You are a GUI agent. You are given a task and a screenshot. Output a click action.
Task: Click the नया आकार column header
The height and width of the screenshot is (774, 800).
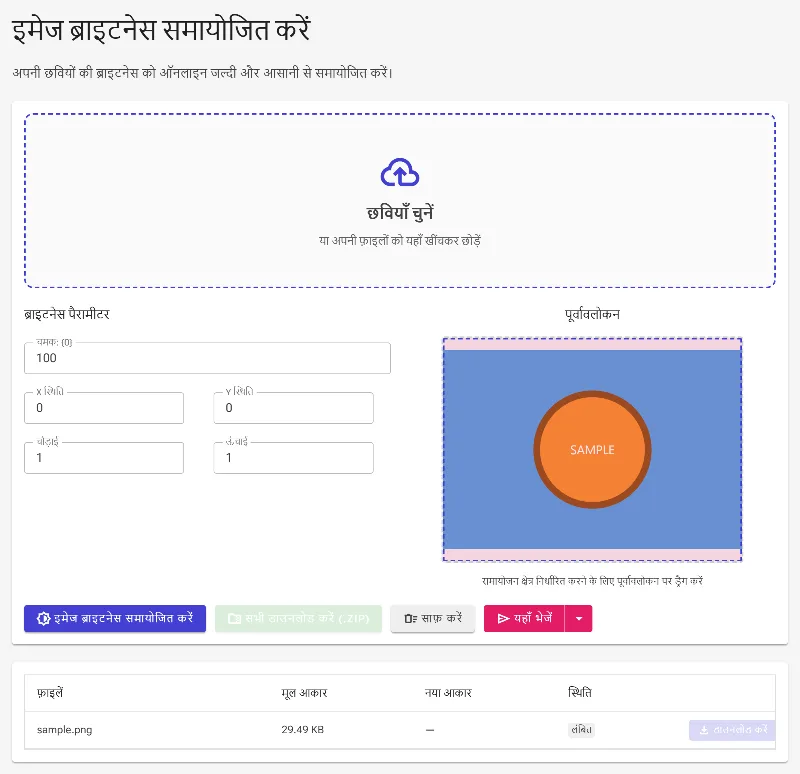(448, 693)
